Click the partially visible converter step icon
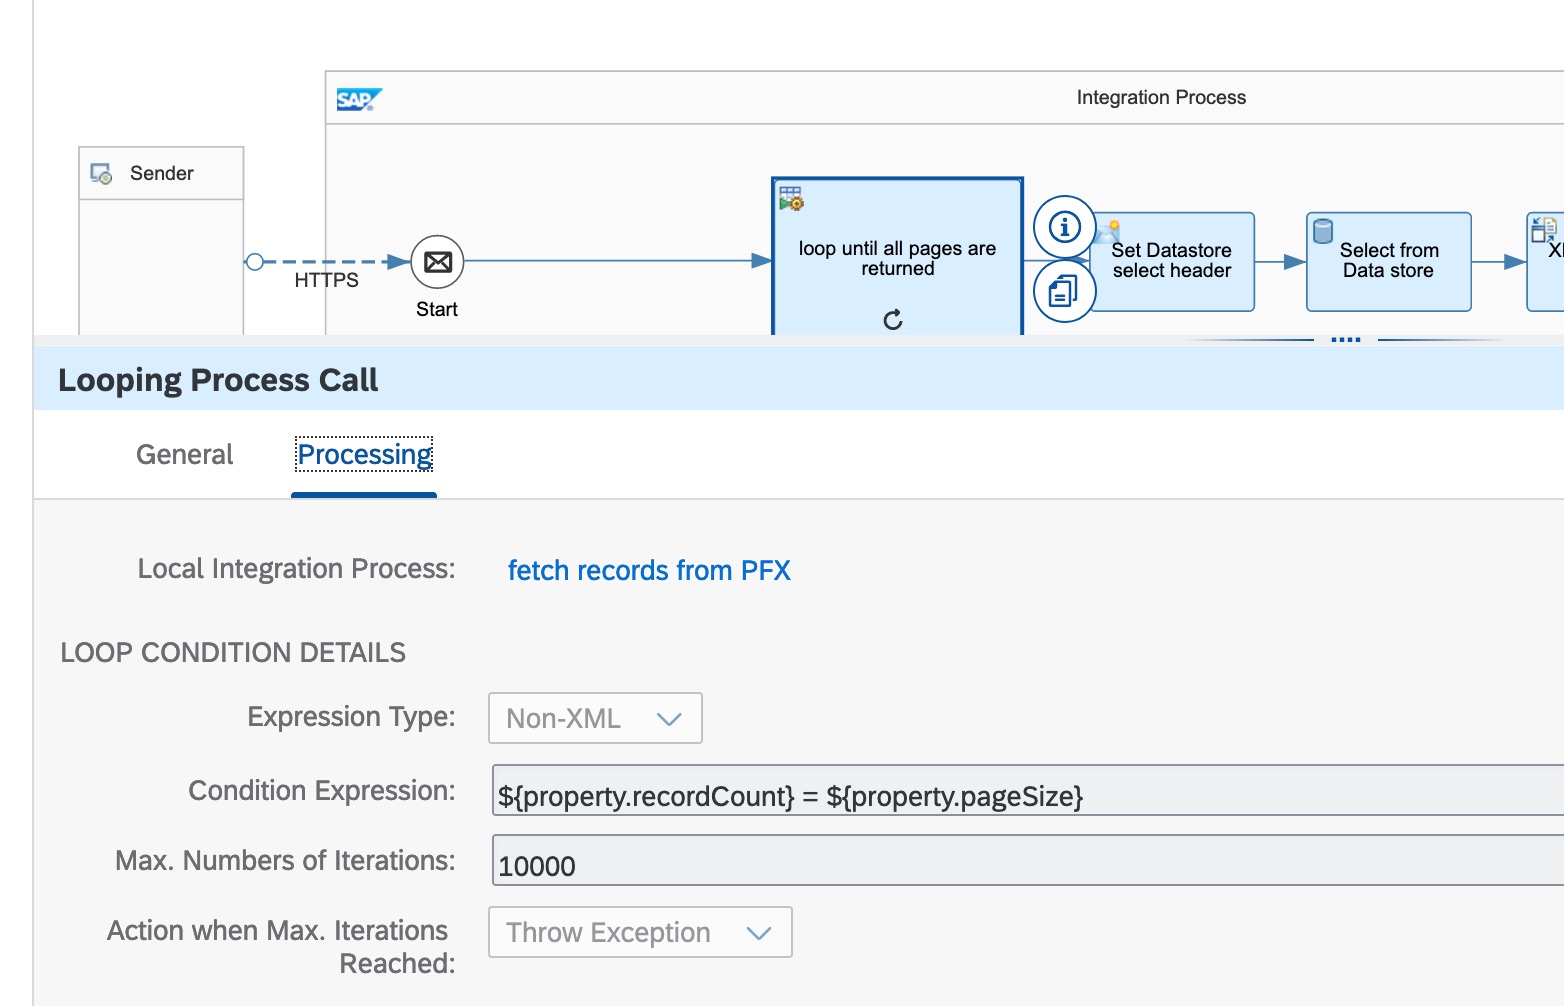1564x1006 pixels. (x=1543, y=231)
